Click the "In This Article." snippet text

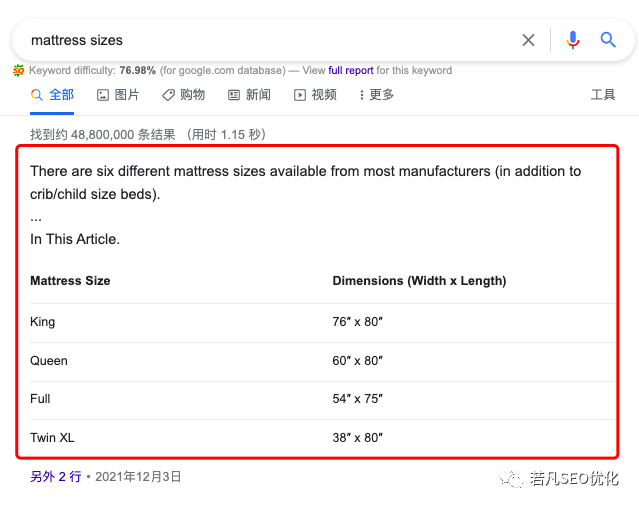point(75,239)
